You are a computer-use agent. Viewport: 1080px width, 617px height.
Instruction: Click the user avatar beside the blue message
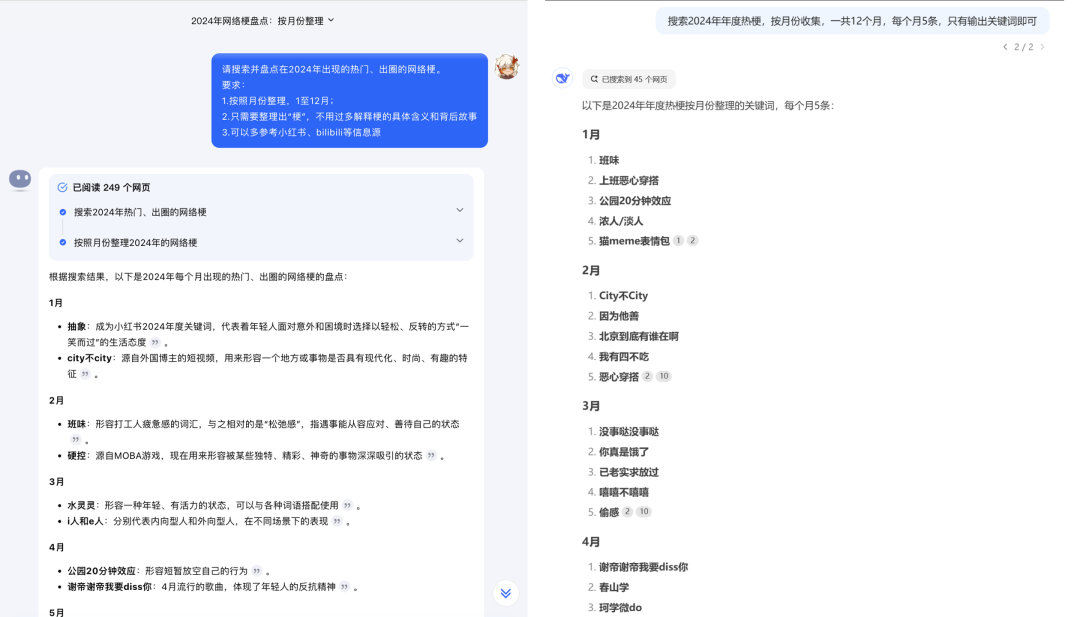tap(507, 67)
